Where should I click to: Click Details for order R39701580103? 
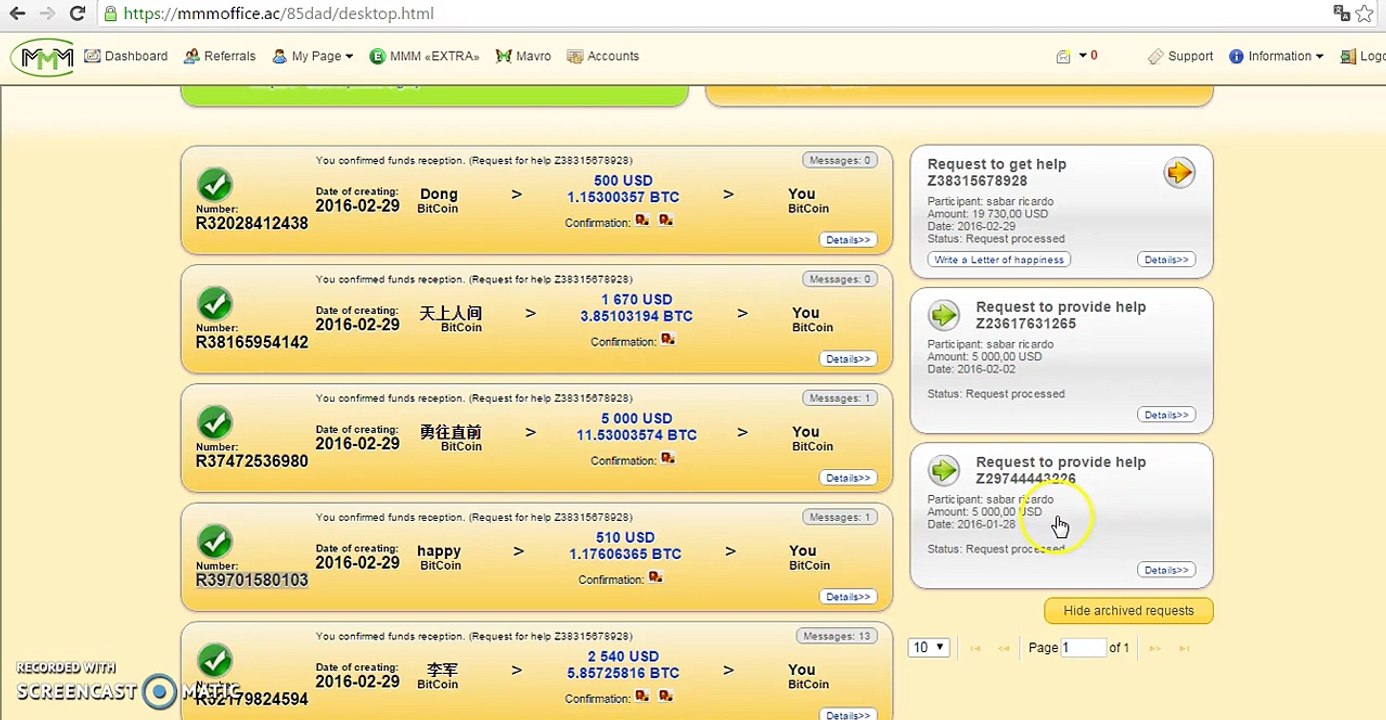click(848, 597)
